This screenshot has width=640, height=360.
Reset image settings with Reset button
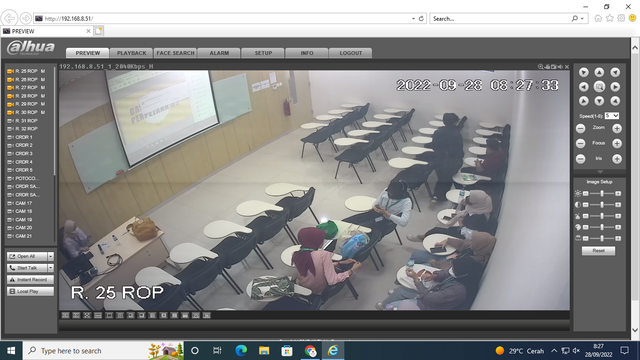[x=598, y=251]
